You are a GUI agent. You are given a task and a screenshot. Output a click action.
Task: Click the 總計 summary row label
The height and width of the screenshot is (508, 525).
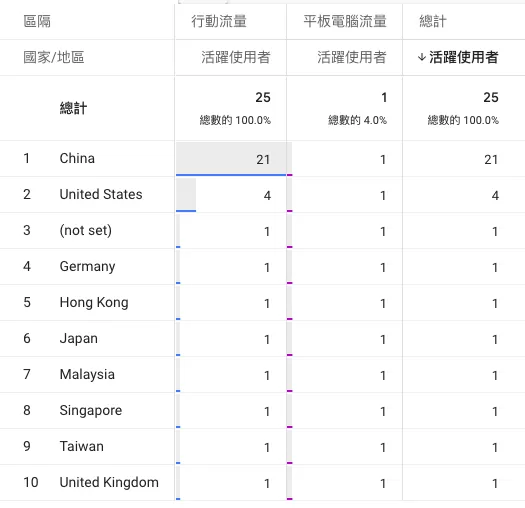(x=73, y=108)
